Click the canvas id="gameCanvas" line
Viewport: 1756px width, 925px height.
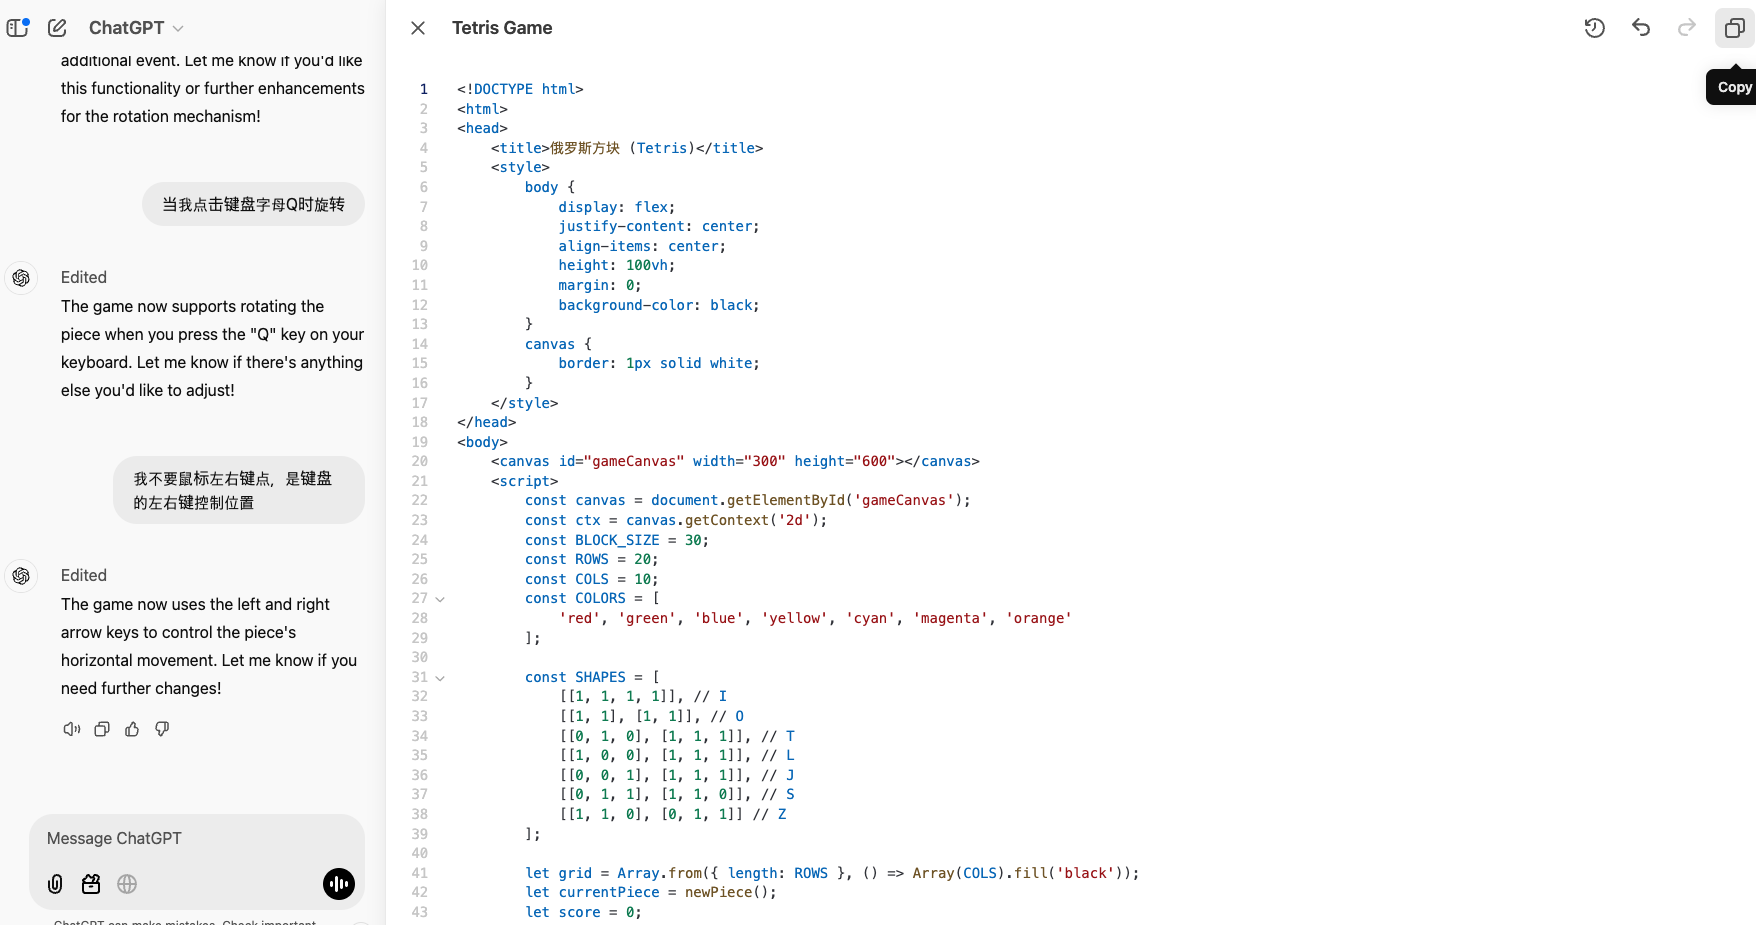[735, 461]
